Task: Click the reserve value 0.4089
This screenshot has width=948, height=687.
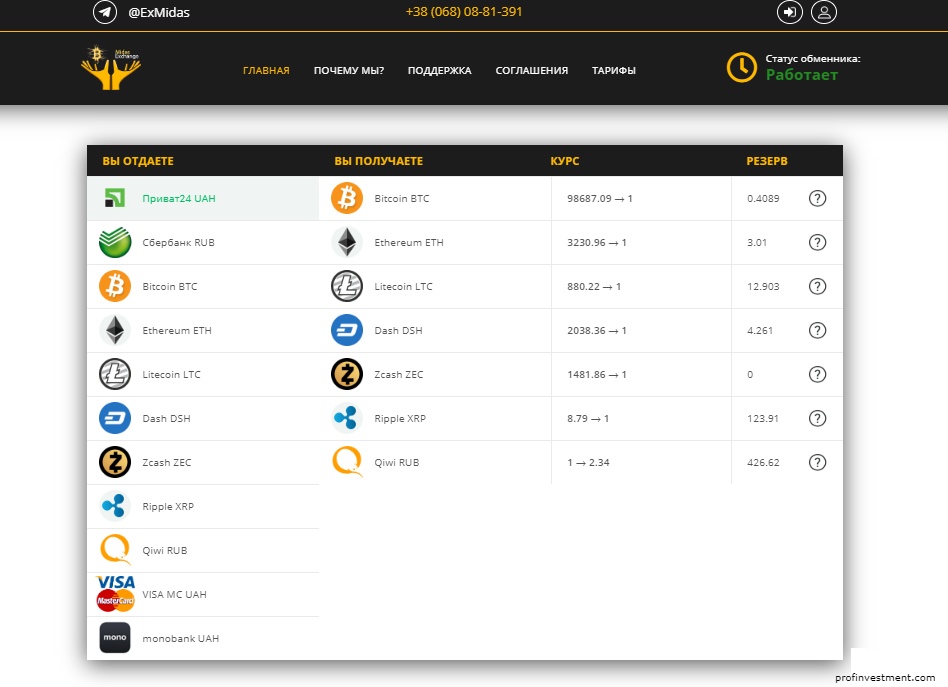Action: [763, 198]
